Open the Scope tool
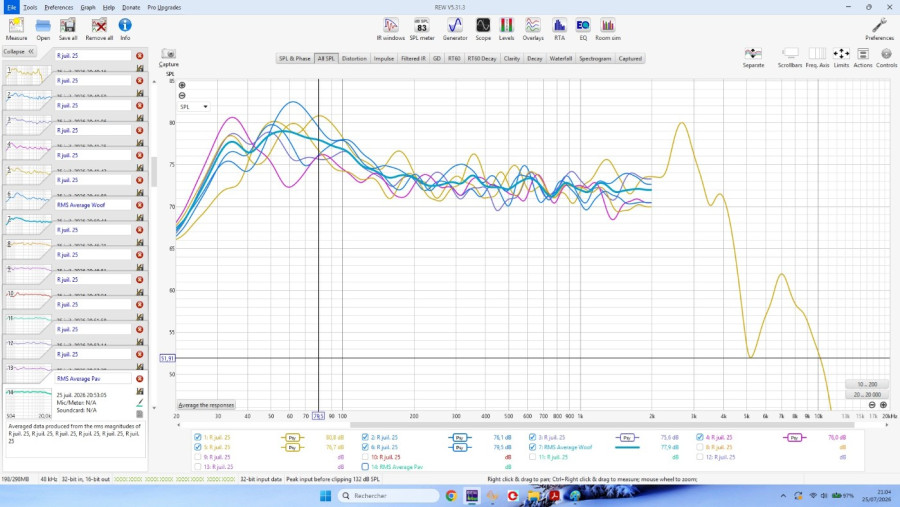The image size is (900, 507). pyautogui.click(x=483, y=29)
